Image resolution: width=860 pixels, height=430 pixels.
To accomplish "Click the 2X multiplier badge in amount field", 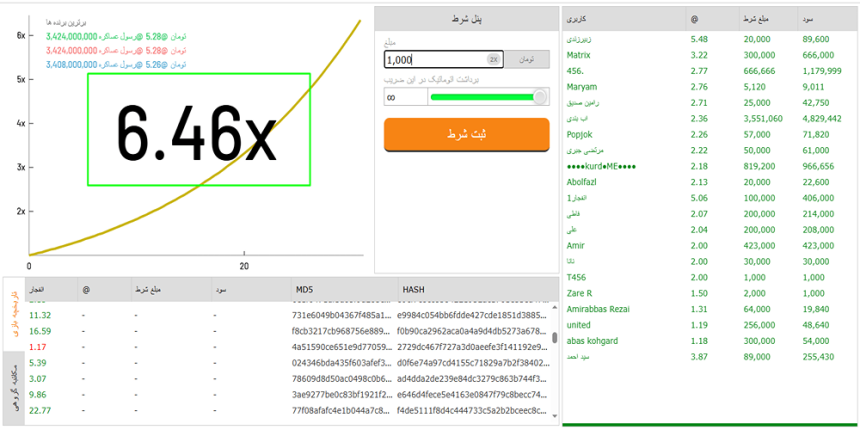I will [x=493, y=60].
